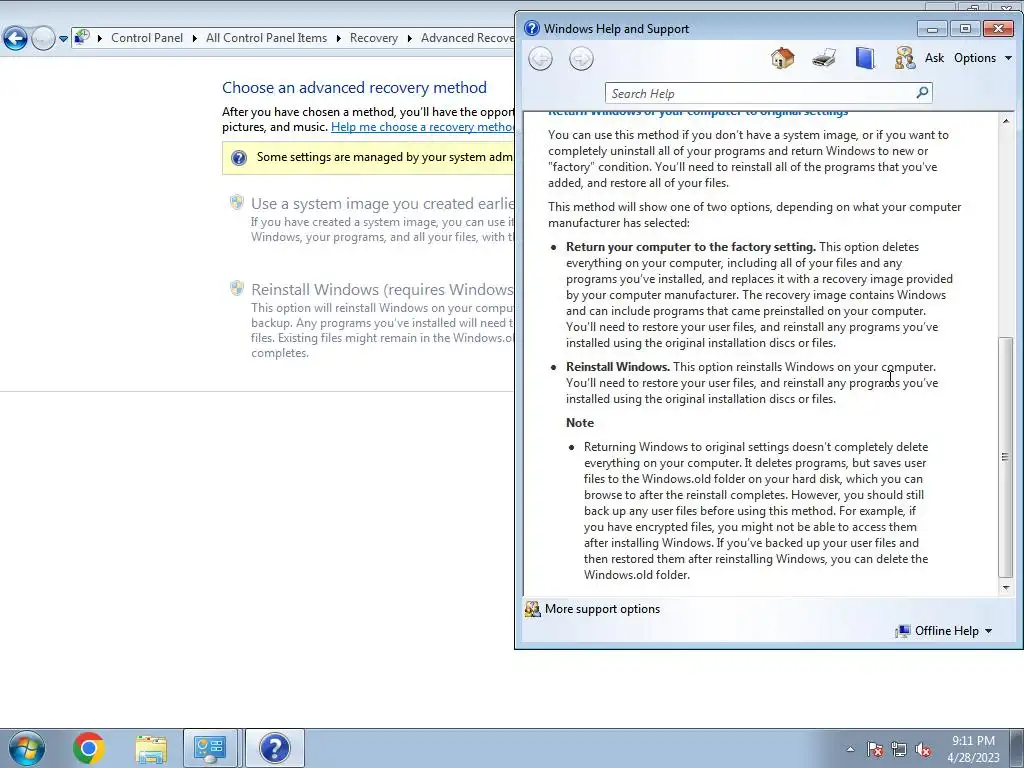The width and height of the screenshot is (1024, 768).
Task: Open the Windows Start menu
Action: pos(27,748)
